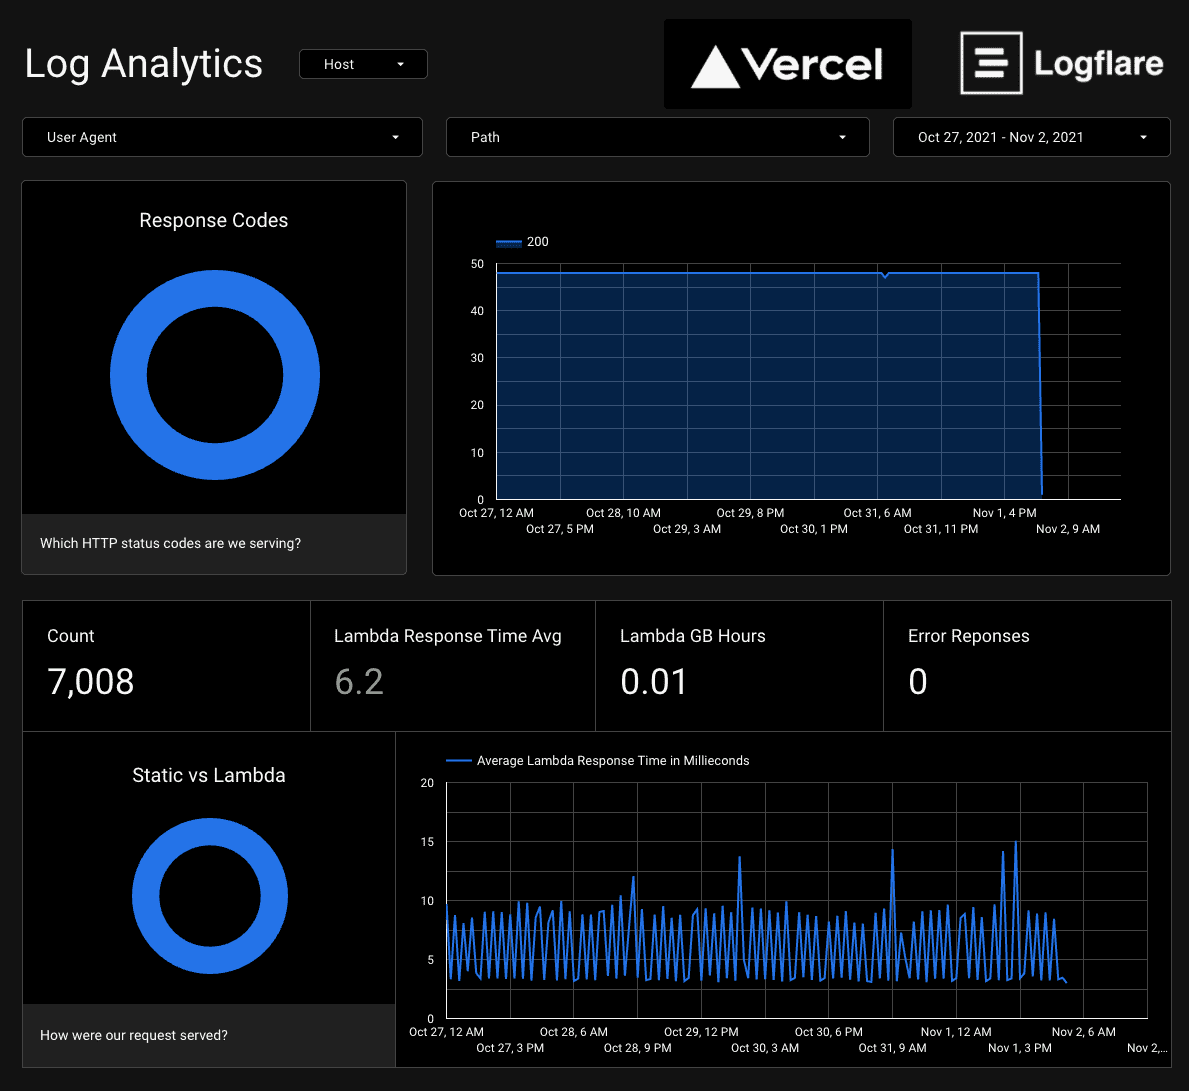Click the Vercel wordmark text
The width and height of the screenshot is (1189, 1091).
812,66
